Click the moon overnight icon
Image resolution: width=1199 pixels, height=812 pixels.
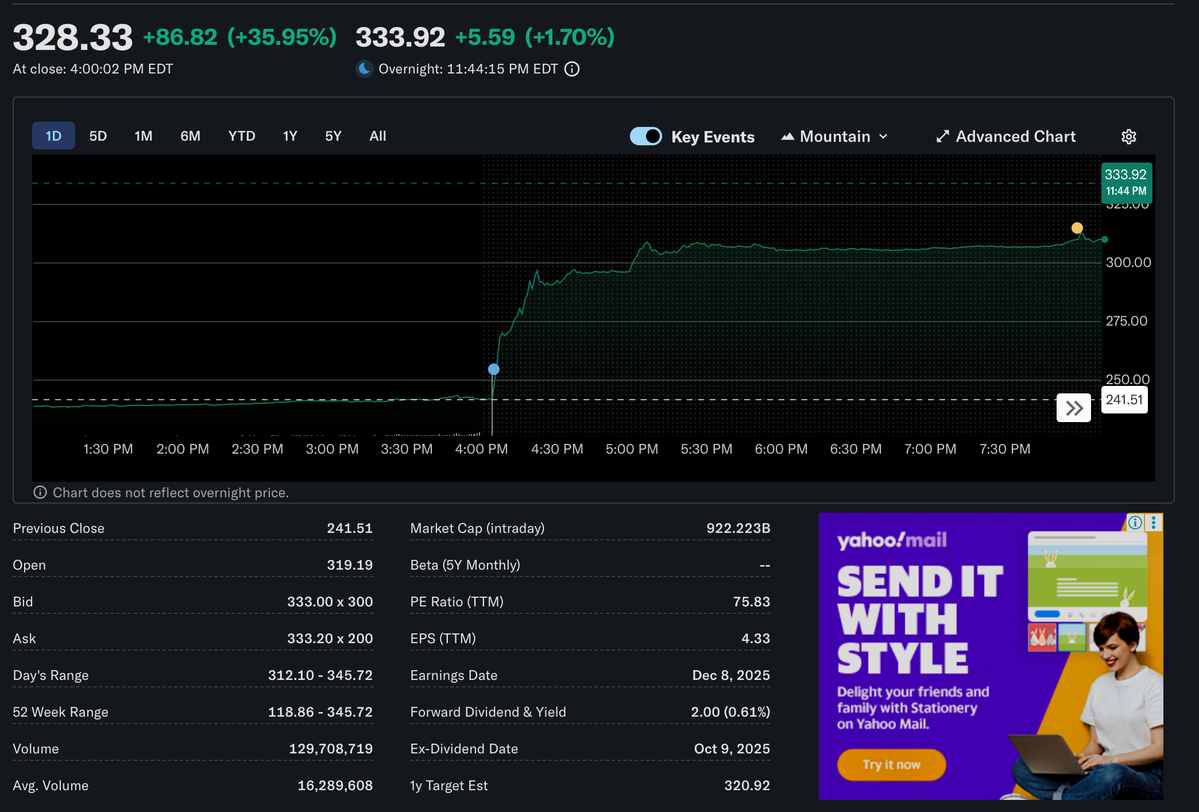tap(365, 69)
